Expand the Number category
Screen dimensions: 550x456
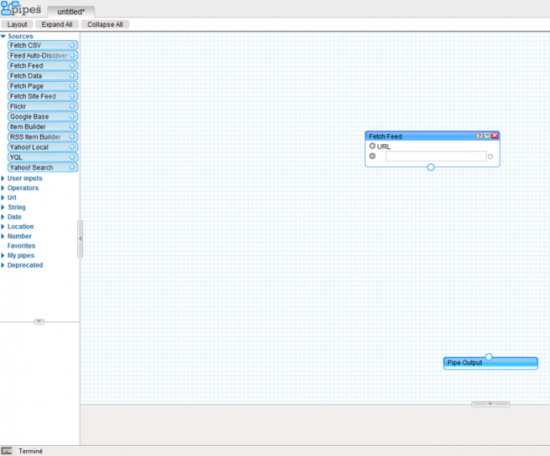pyautogui.click(x=3, y=236)
